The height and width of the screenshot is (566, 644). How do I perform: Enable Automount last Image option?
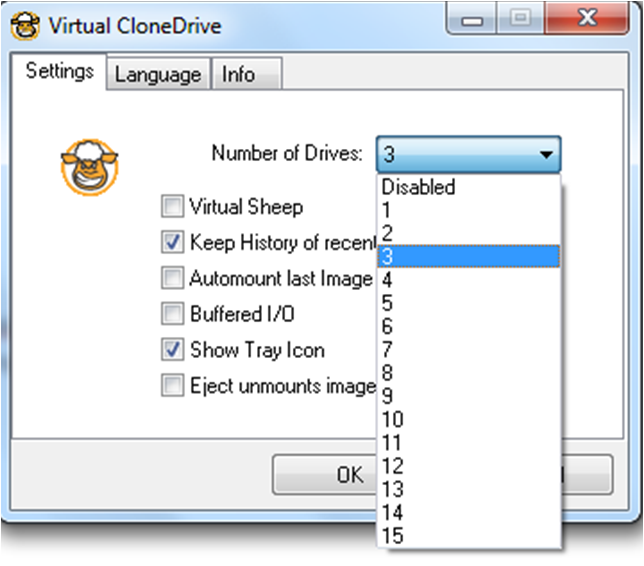(x=172, y=278)
